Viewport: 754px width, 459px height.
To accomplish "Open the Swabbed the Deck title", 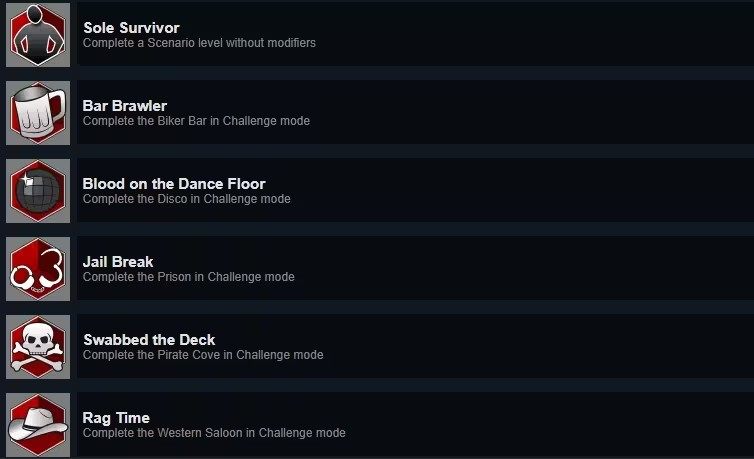I will pyautogui.click(x=149, y=339).
